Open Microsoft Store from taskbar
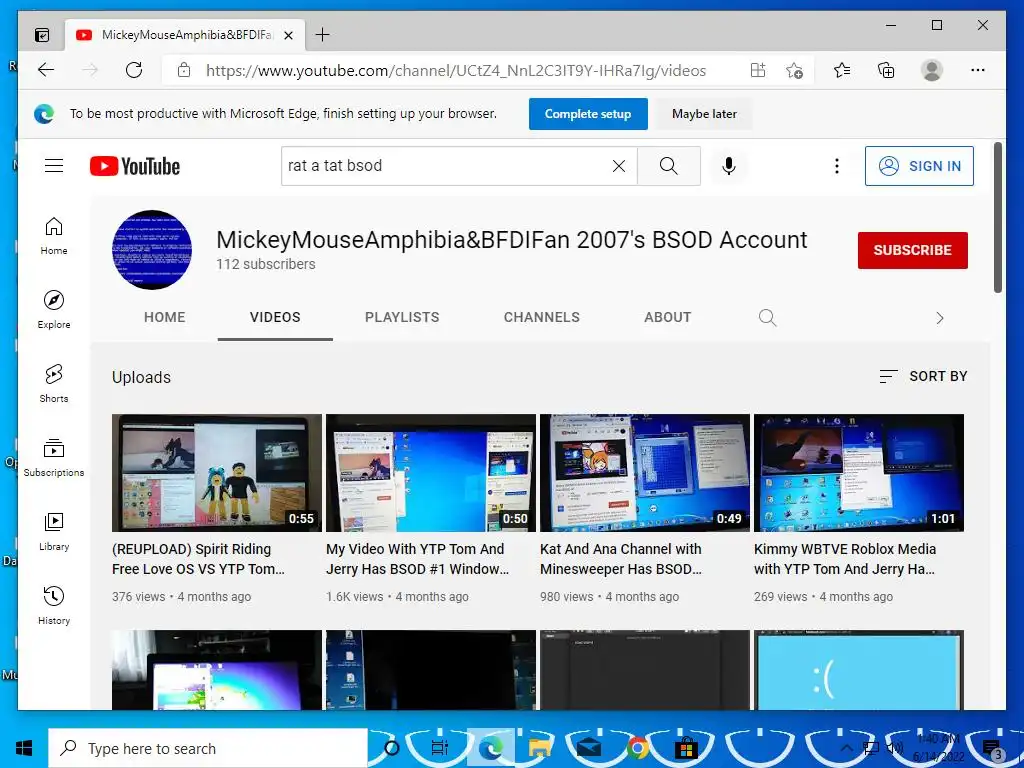Image resolution: width=1024 pixels, height=768 pixels. pyautogui.click(x=686, y=748)
